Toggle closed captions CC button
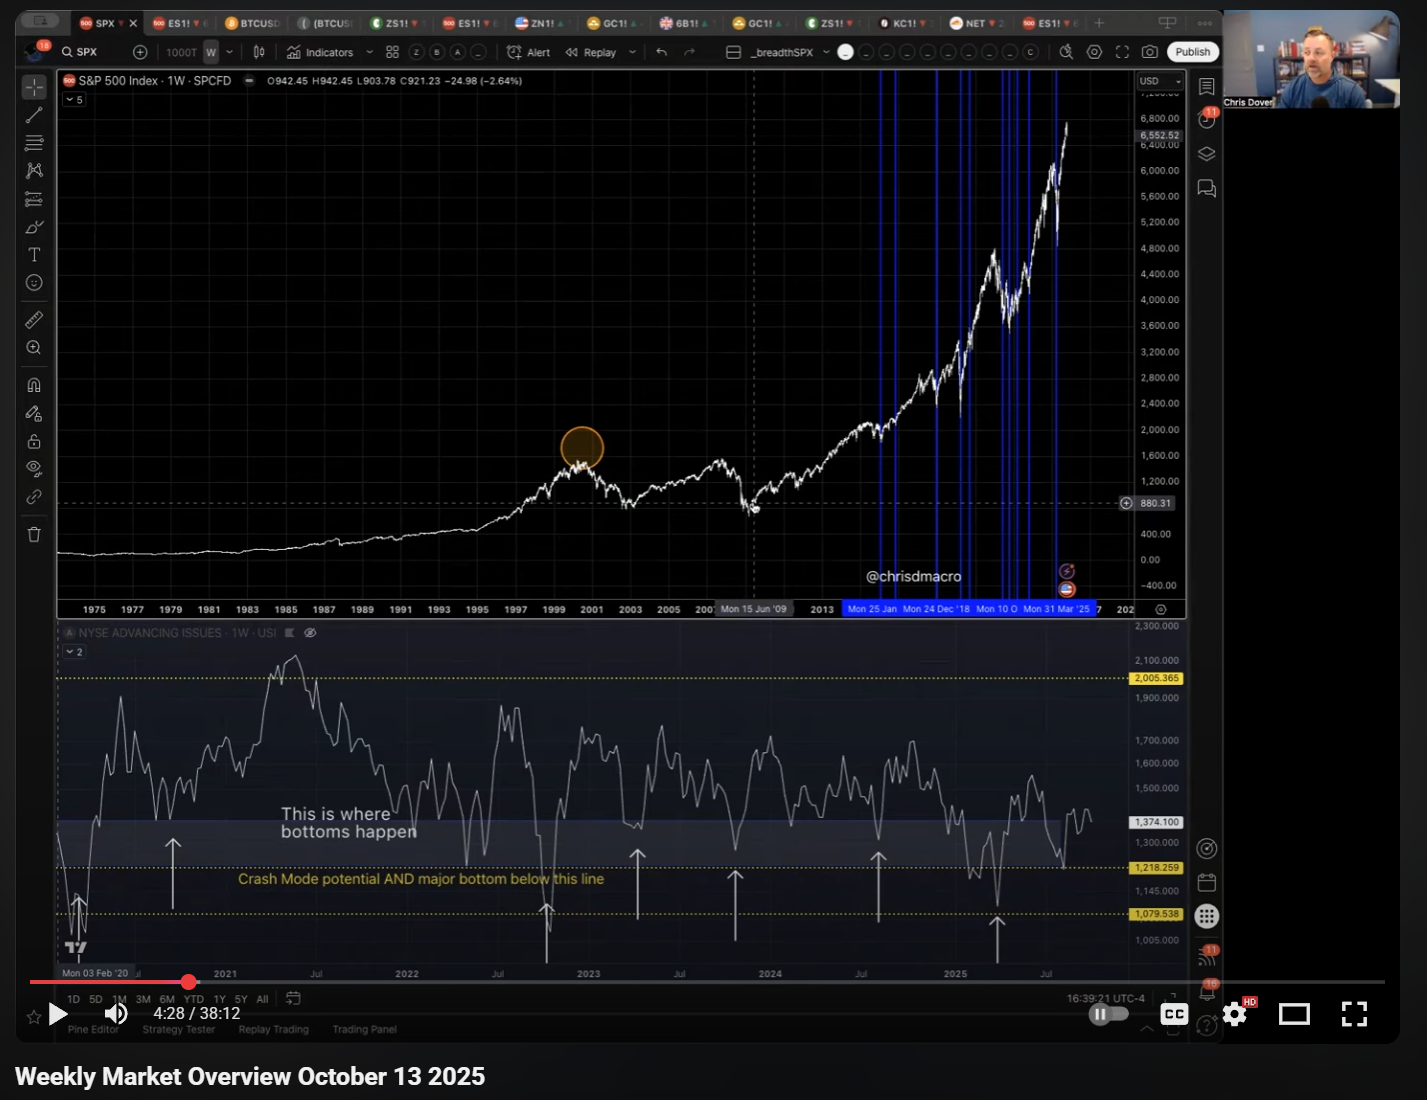Screen dimensions: 1427x1100 coord(1174,1014)
